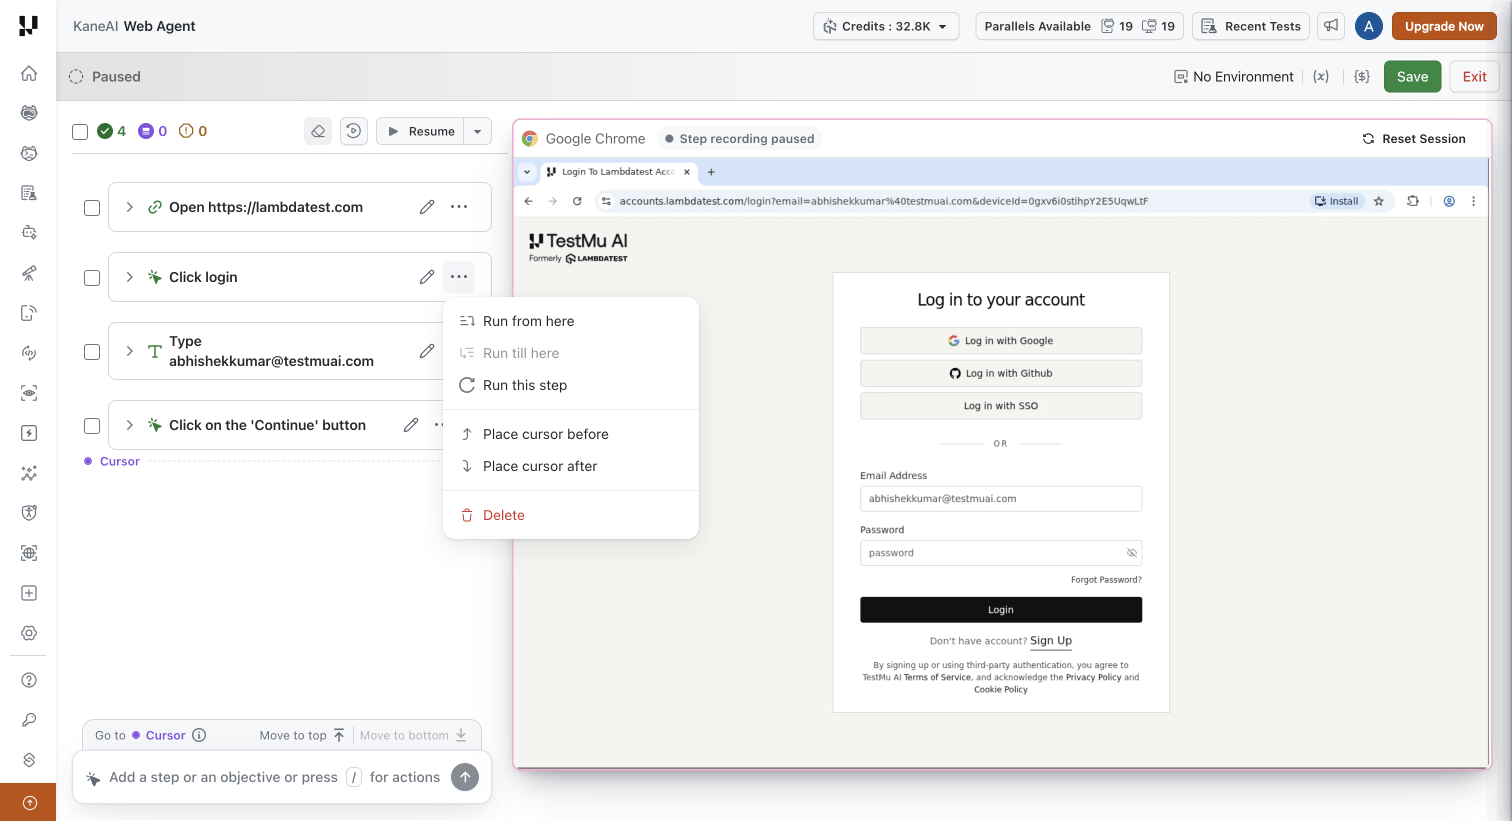Click Chrome's back arrow in the session
1512x821 pixels.
(529, 201)
